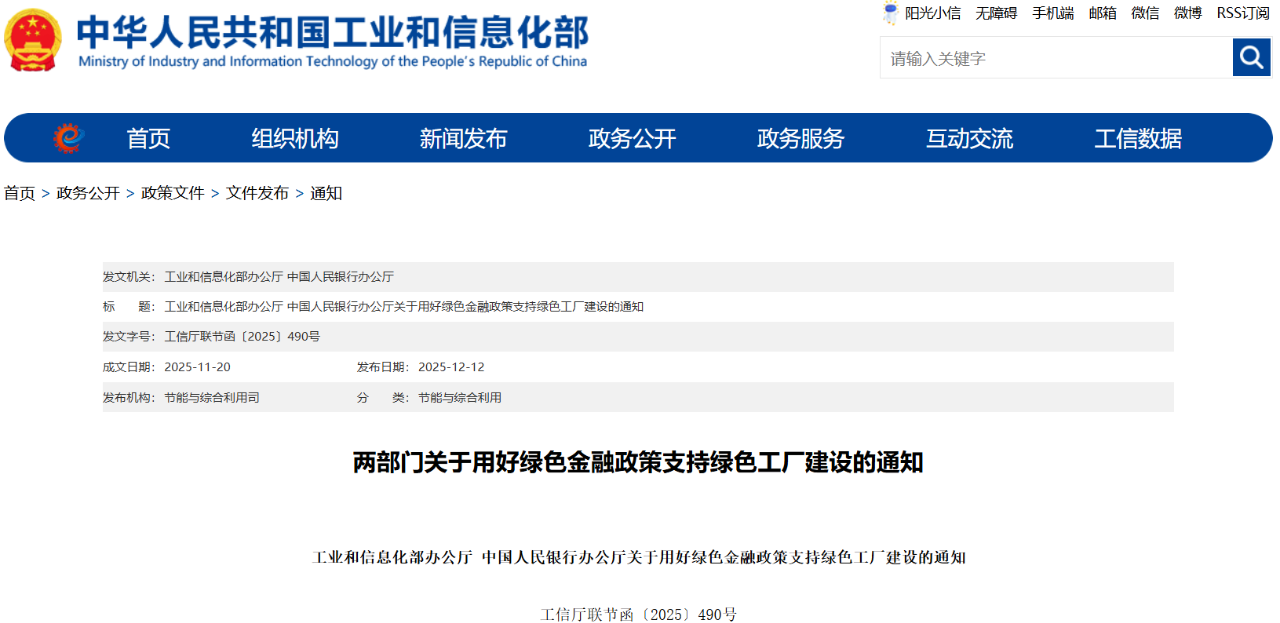Open the 无障碍 accessibility link
The image size is (1280, 623).
[996, 13]
